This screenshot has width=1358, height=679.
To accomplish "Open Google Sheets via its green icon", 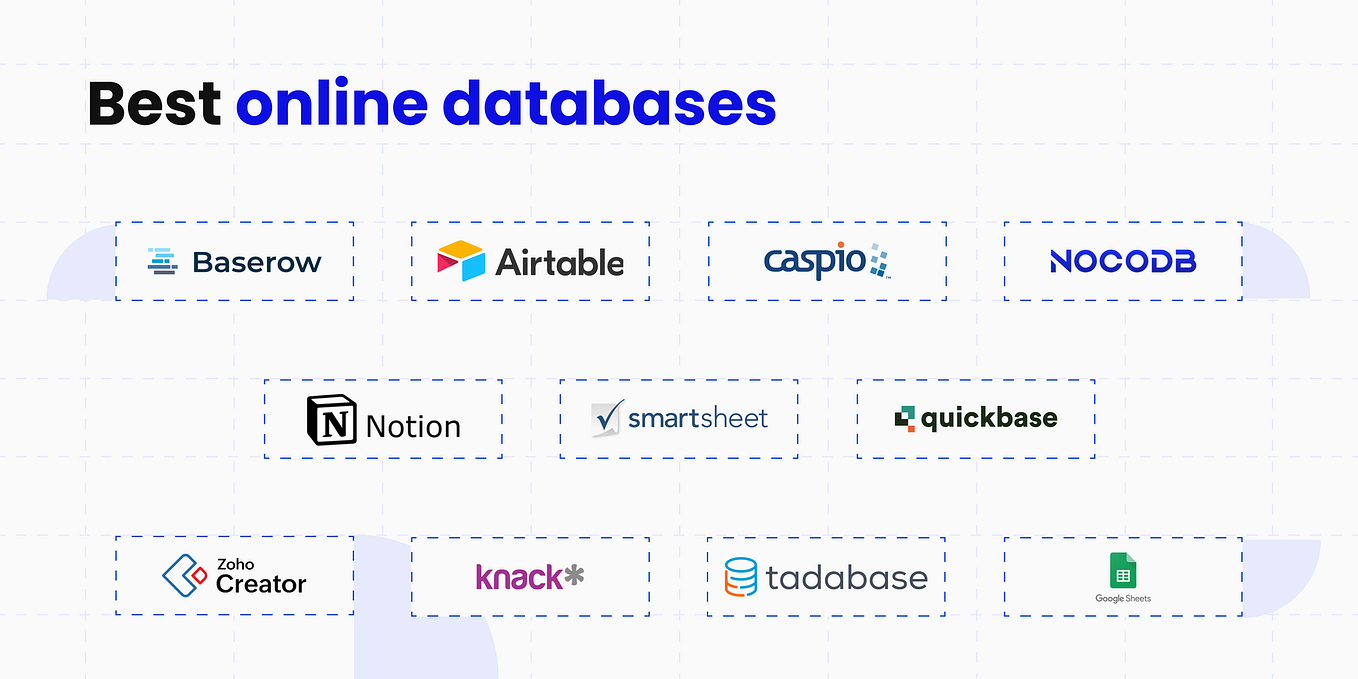I will (1122, 568).
